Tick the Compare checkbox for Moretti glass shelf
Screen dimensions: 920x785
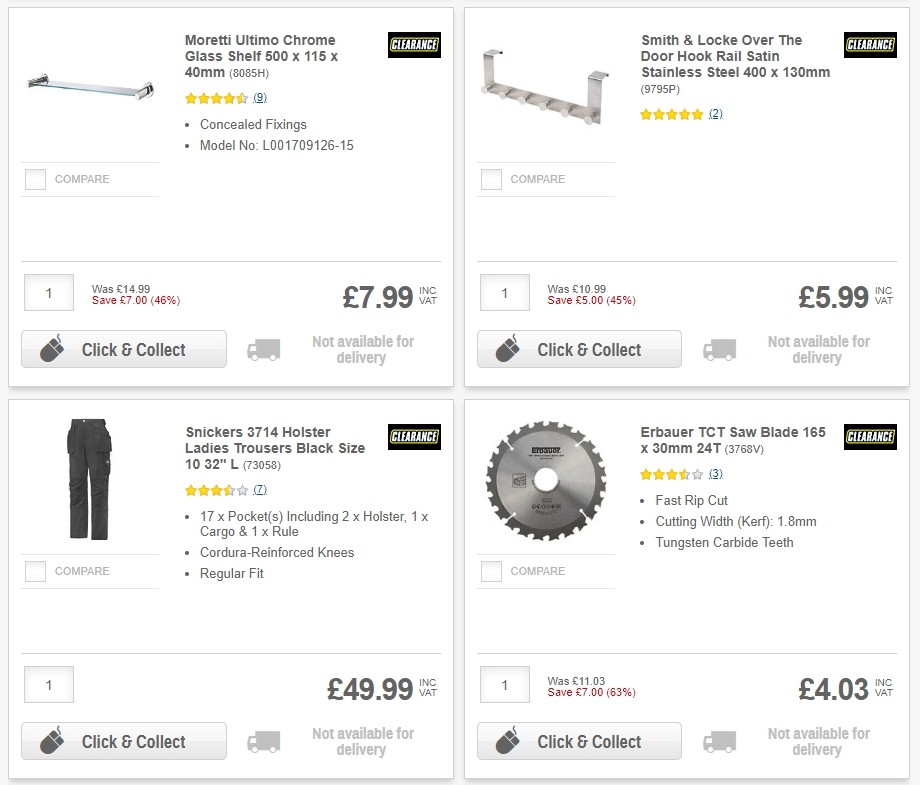35,179
